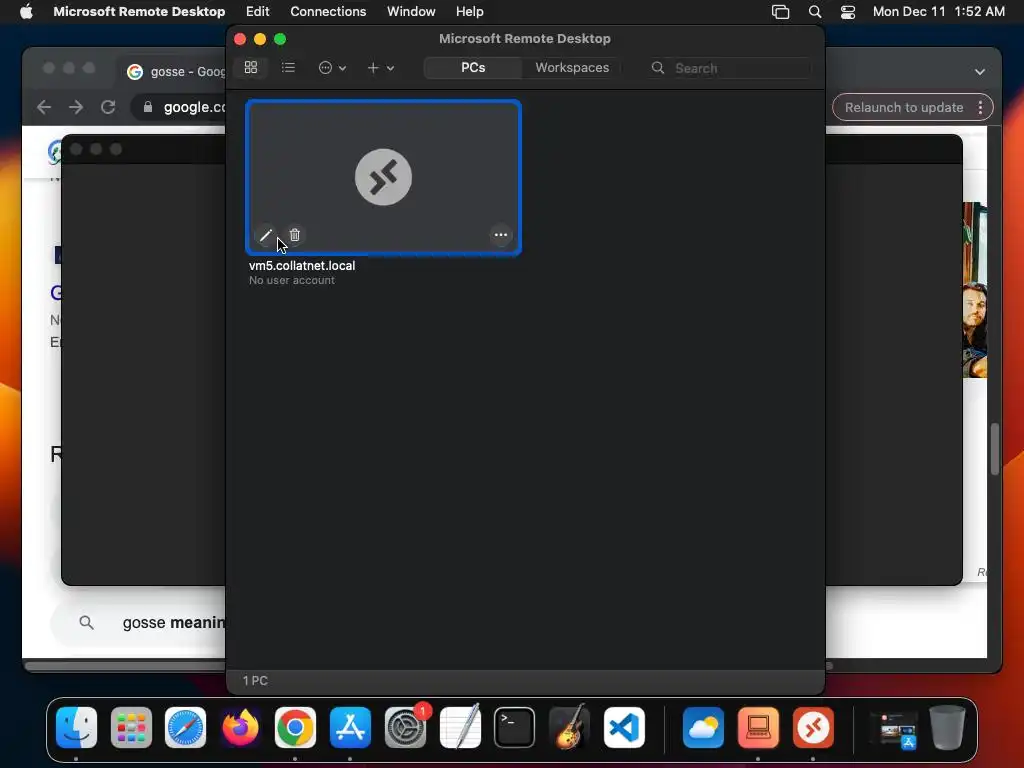Open System Settings from the Dock
Viewport: 1024px width, 768px height.
click(405, 728)
